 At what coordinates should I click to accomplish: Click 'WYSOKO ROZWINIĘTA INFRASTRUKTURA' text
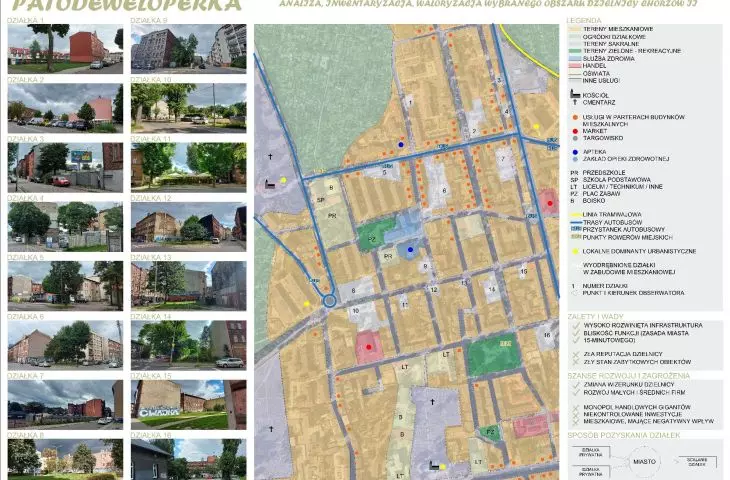pos(643,325)
